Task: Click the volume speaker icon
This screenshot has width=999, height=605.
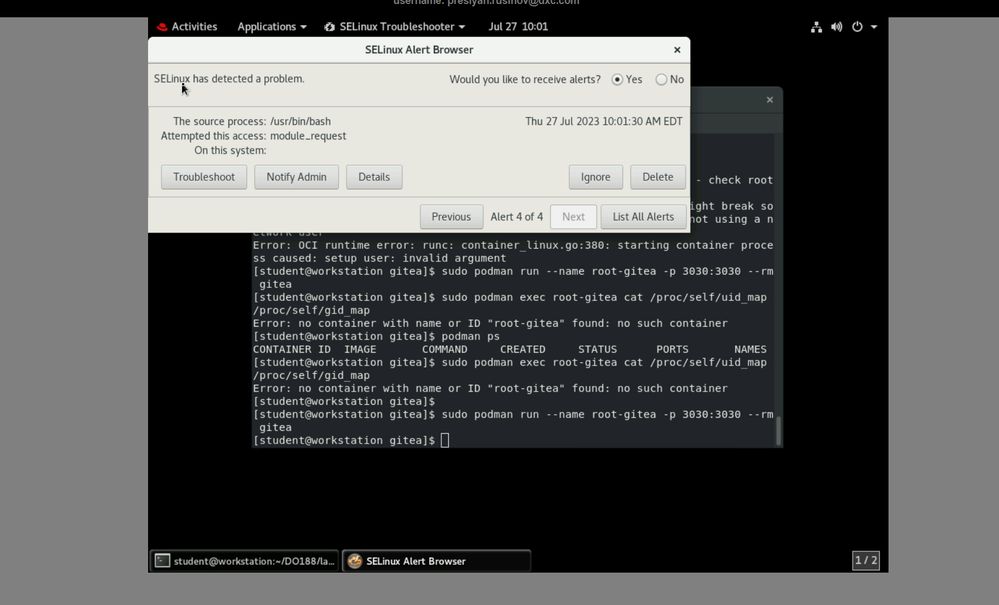Action: click(x=836, y=27)
